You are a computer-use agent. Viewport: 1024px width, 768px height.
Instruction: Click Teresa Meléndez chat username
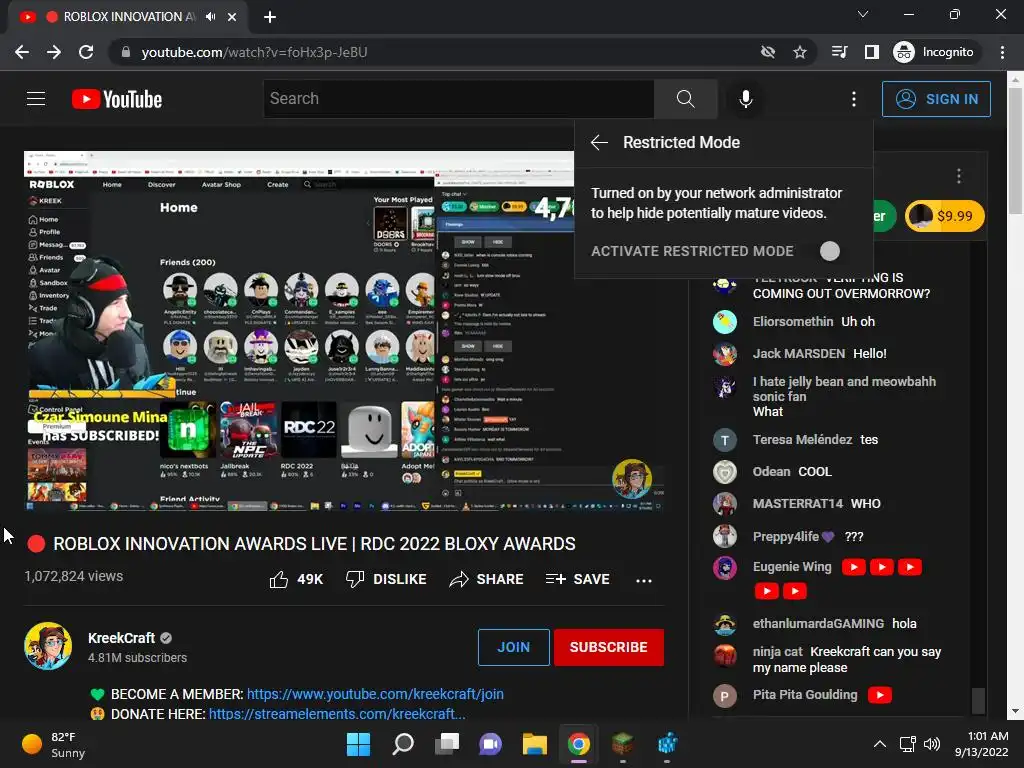tap(802, 440)
